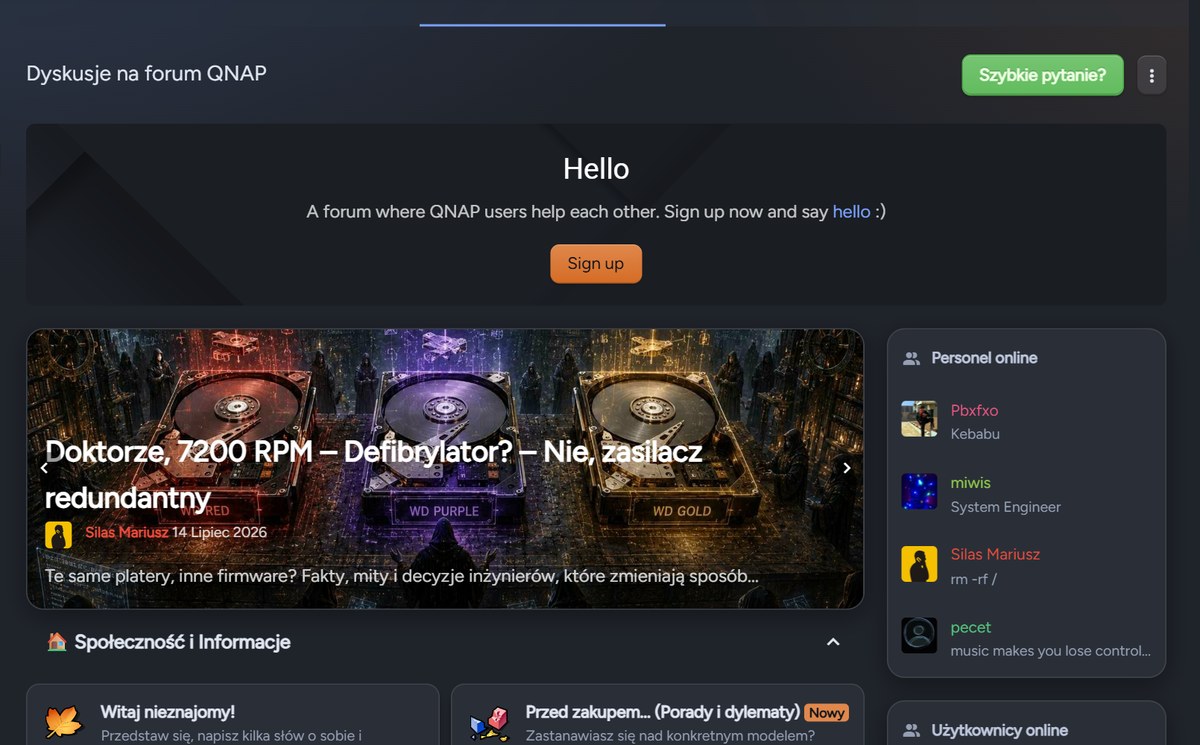
Task: Click Pbxfxo's avatar picture
Action: [x=919, y=419]
